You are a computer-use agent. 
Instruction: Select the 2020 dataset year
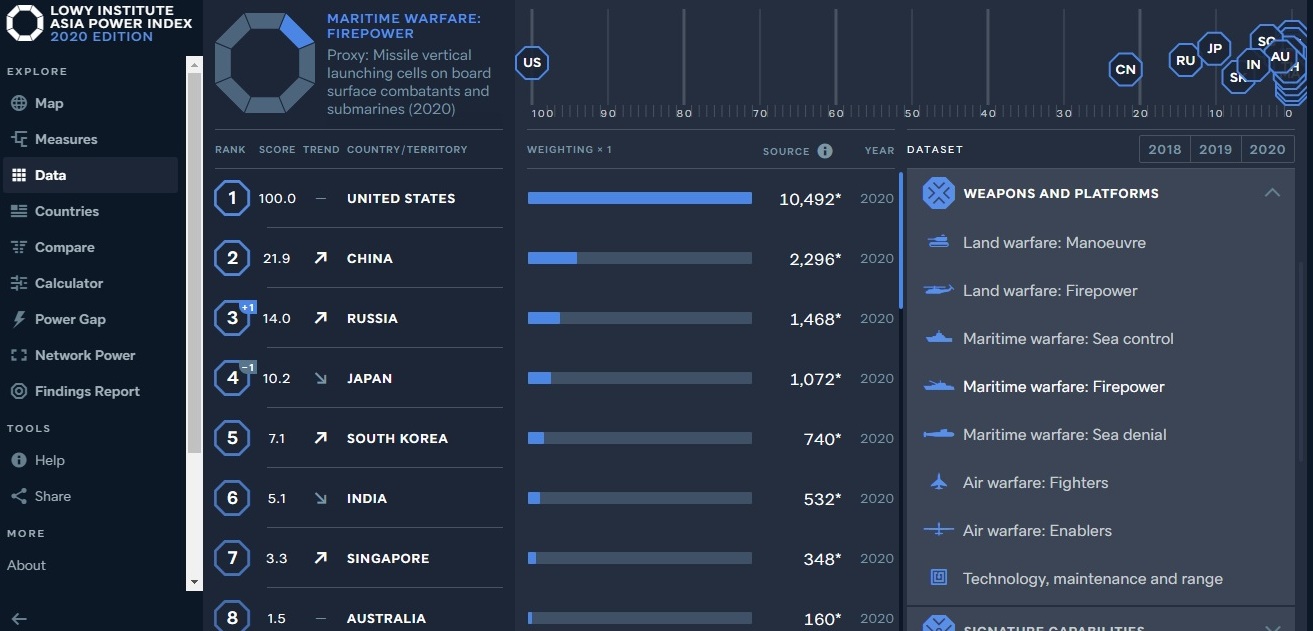point(1267,149)
